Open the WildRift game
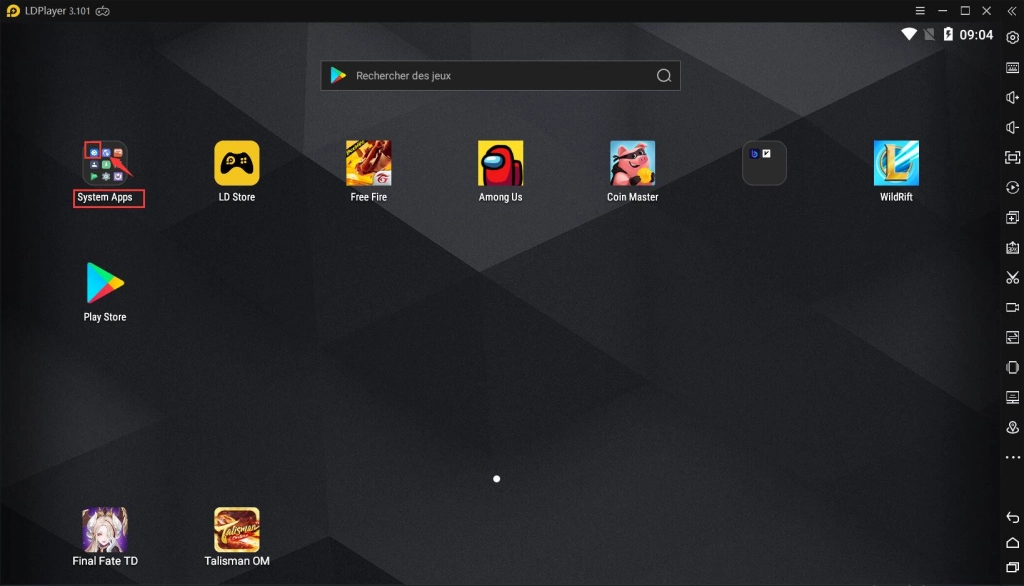 [896, 163]
